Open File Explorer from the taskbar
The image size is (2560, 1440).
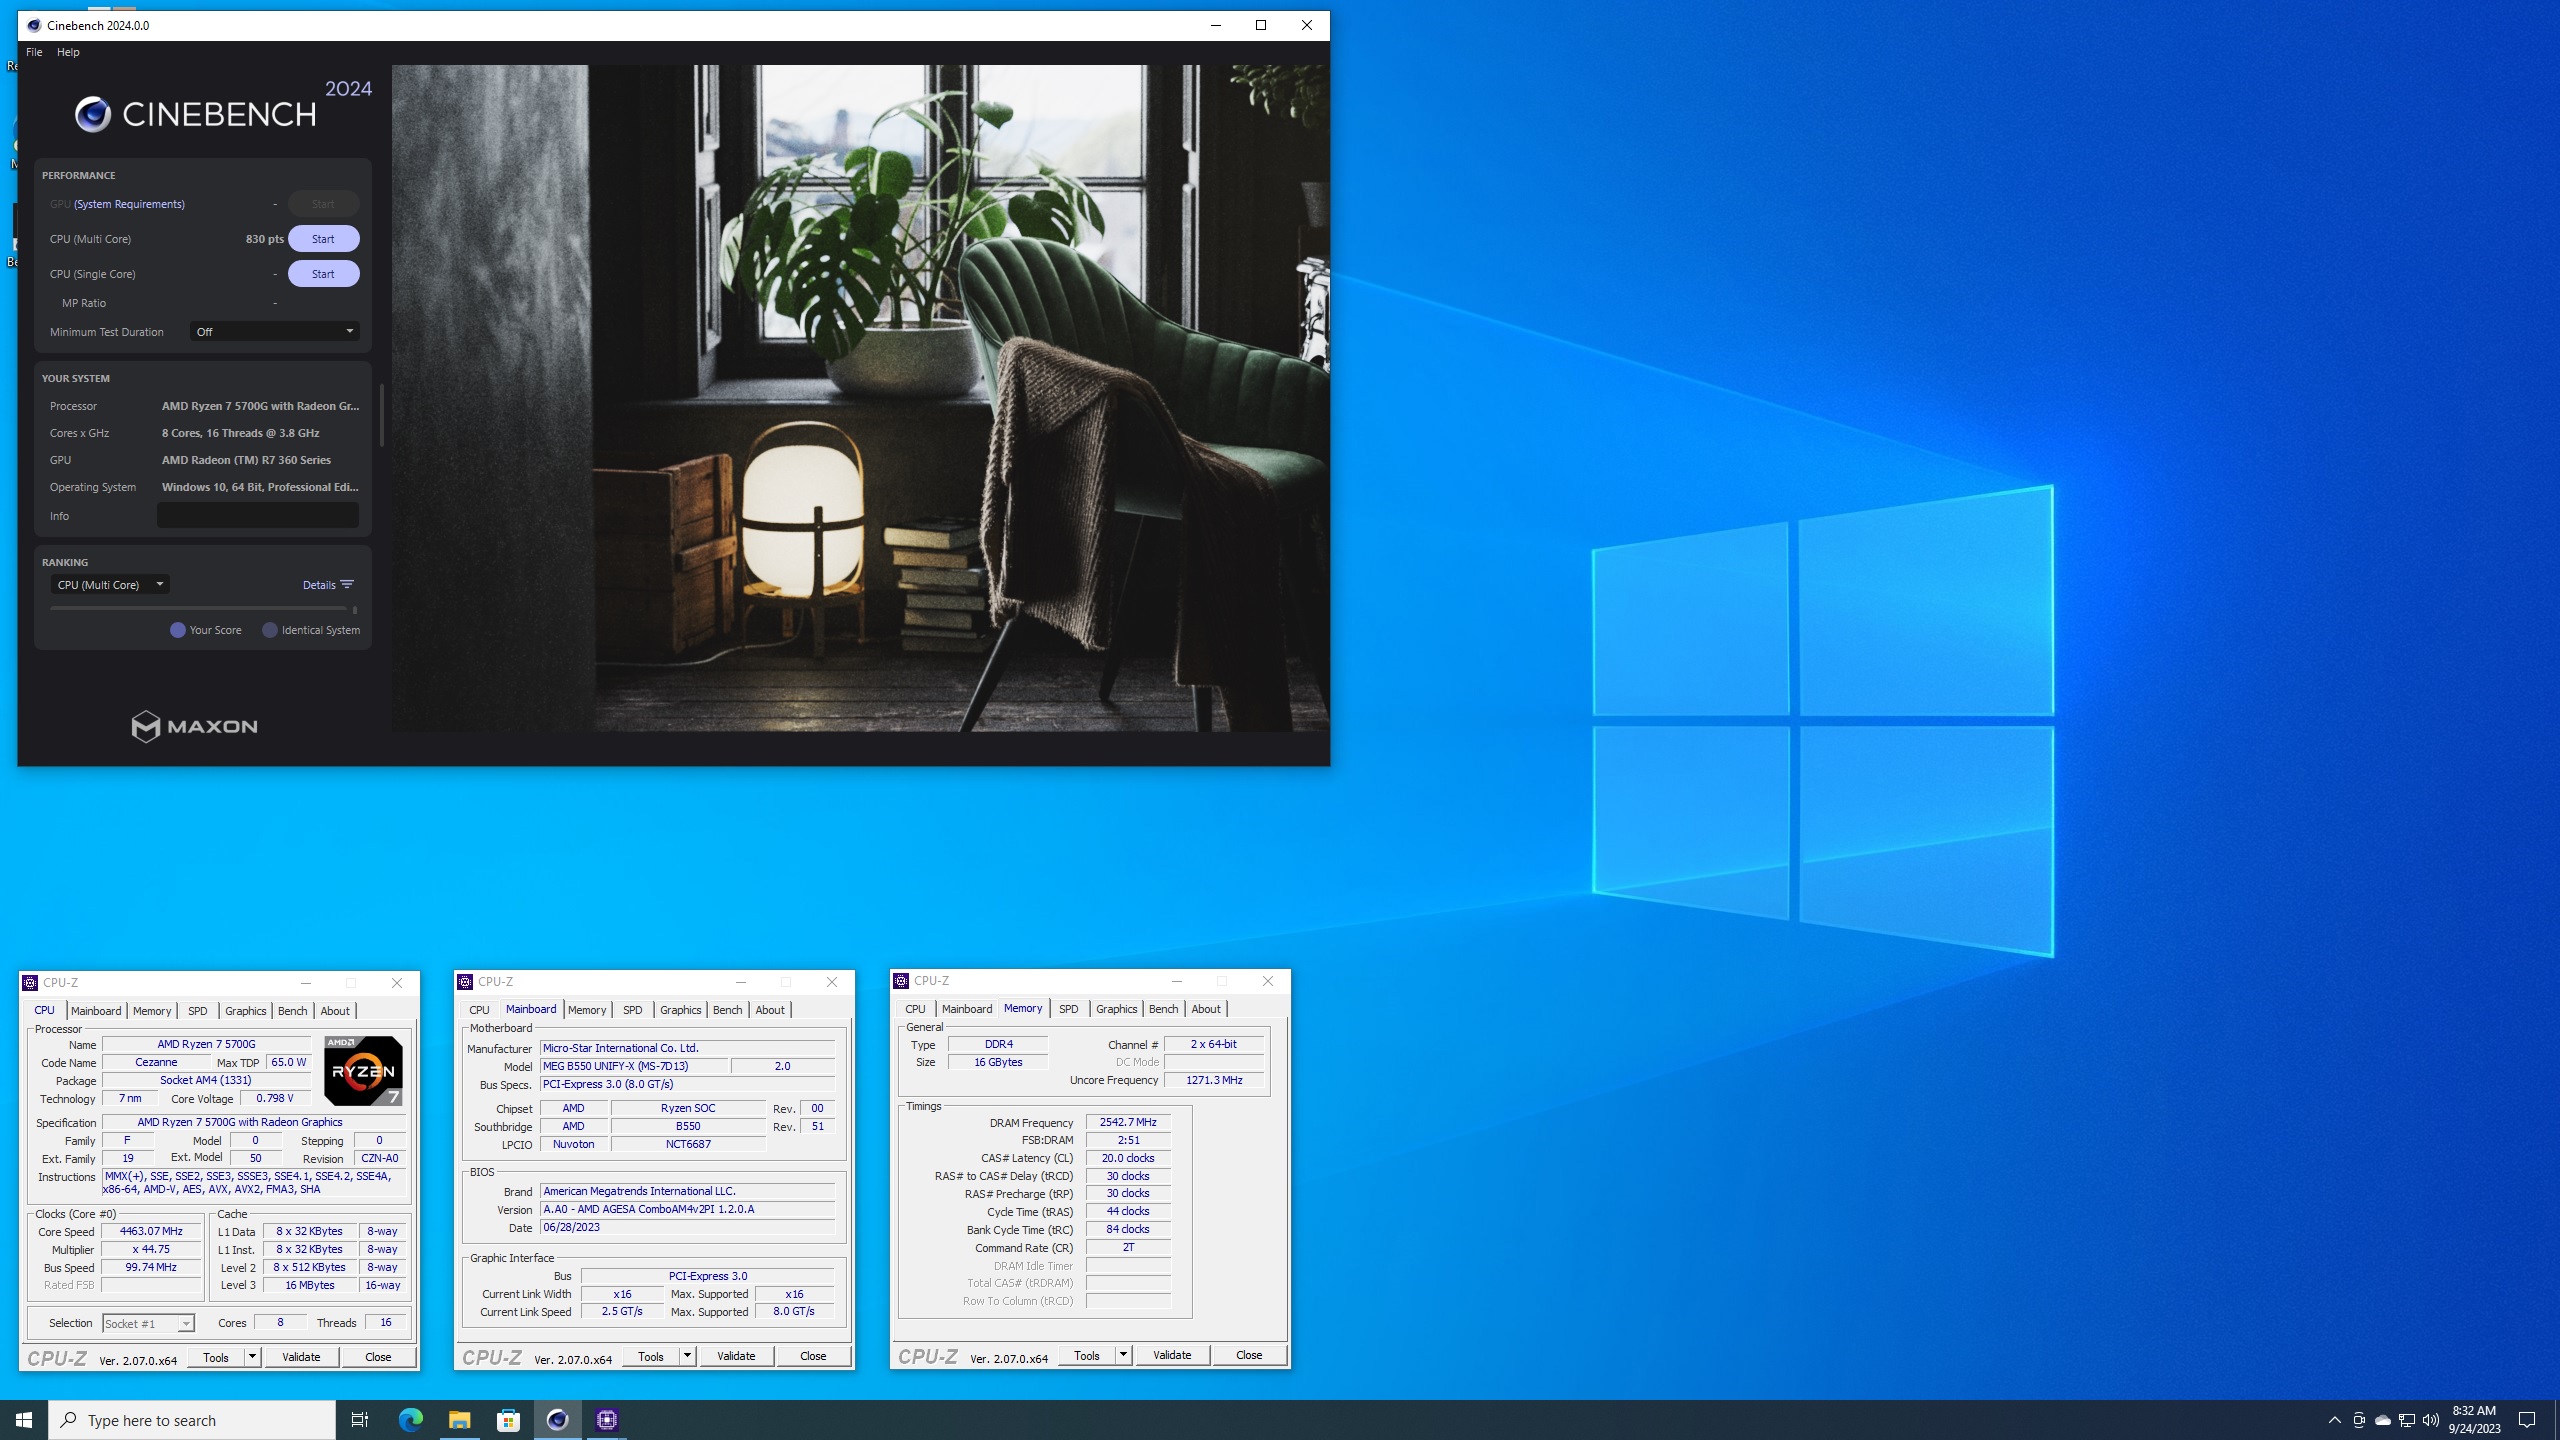pos(459,1420)
